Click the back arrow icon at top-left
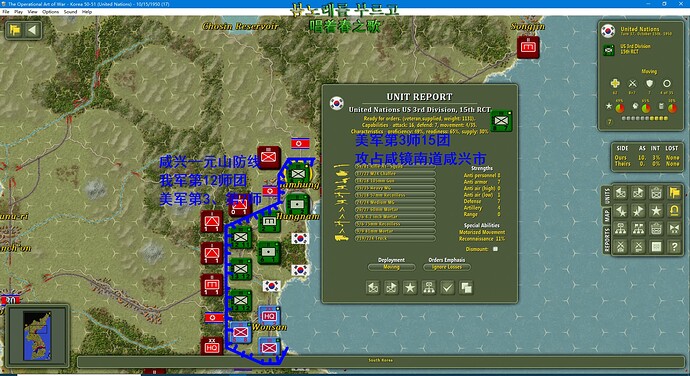This screenshot has height=376, width=690. click(32, 30)
